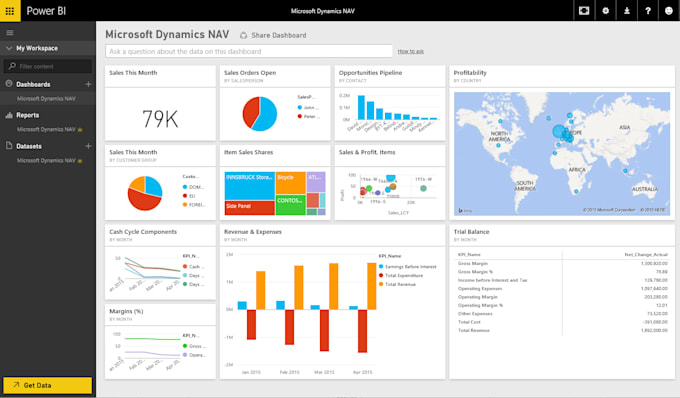Select the Side Panel block in treemap

click(250, 208)
